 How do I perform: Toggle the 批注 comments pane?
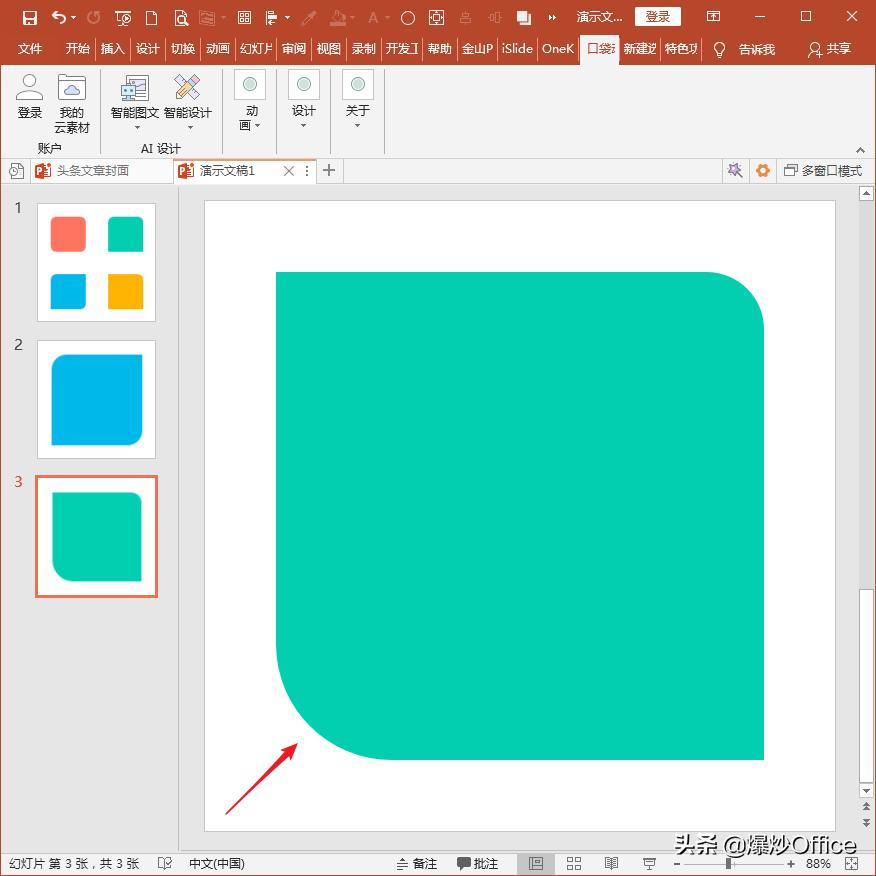point(478,863)
